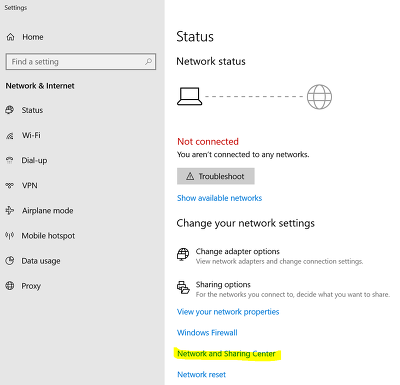Click the Network status heading
The image size is (400, 385).
tap(211, 61)
